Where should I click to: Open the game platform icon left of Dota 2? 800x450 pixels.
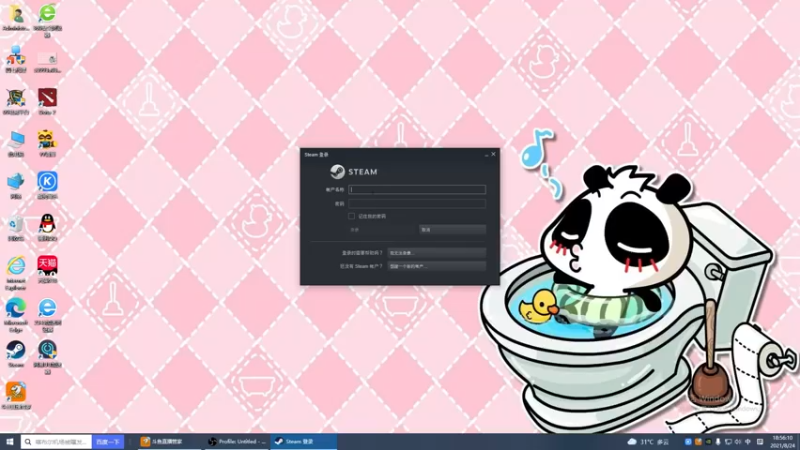pyautogui.click(x=16, y=101)
